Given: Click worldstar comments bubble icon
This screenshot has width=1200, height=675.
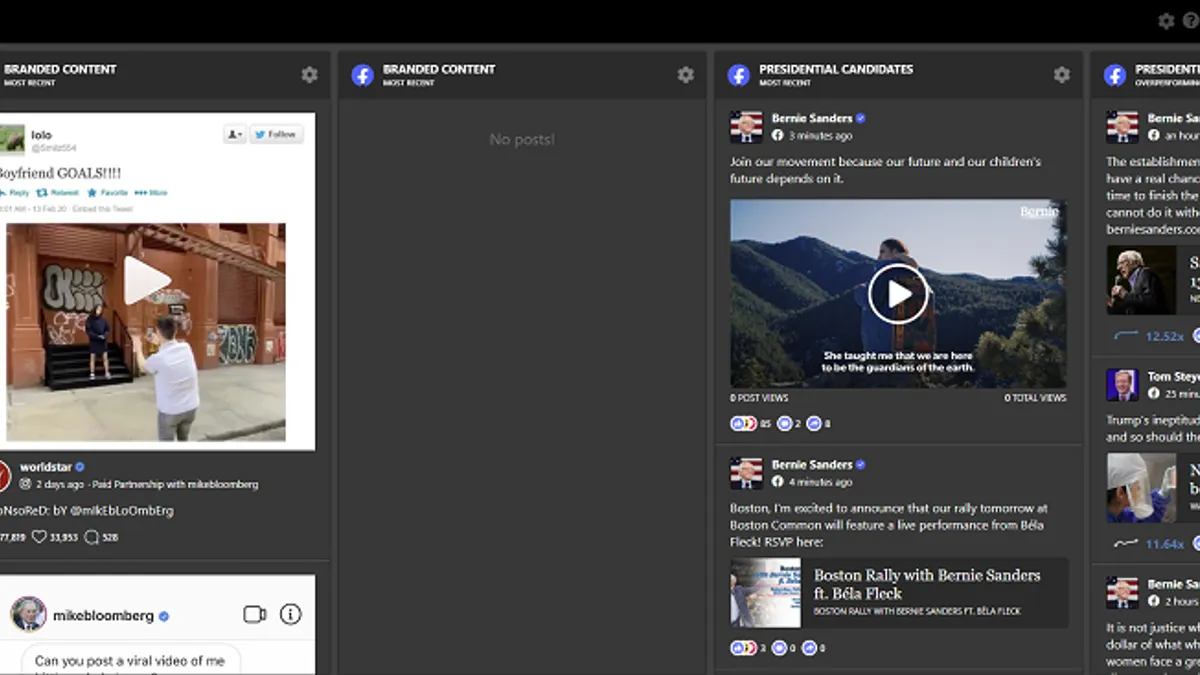Looking at the screenshot, I should point(91,537).
